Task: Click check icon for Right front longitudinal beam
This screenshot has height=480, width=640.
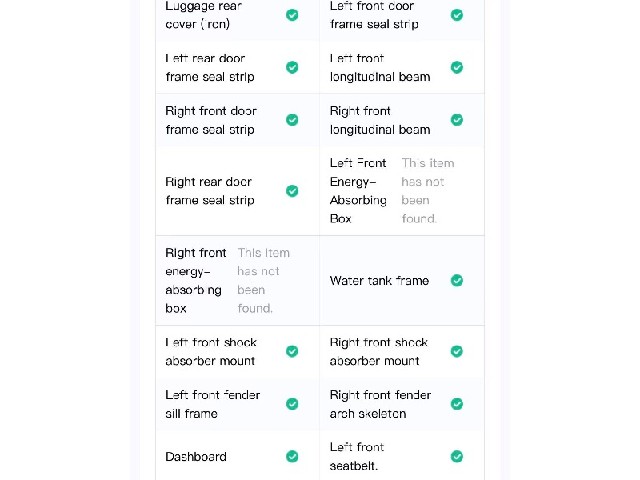Action: pyautogui.click(x=457, y=120)
